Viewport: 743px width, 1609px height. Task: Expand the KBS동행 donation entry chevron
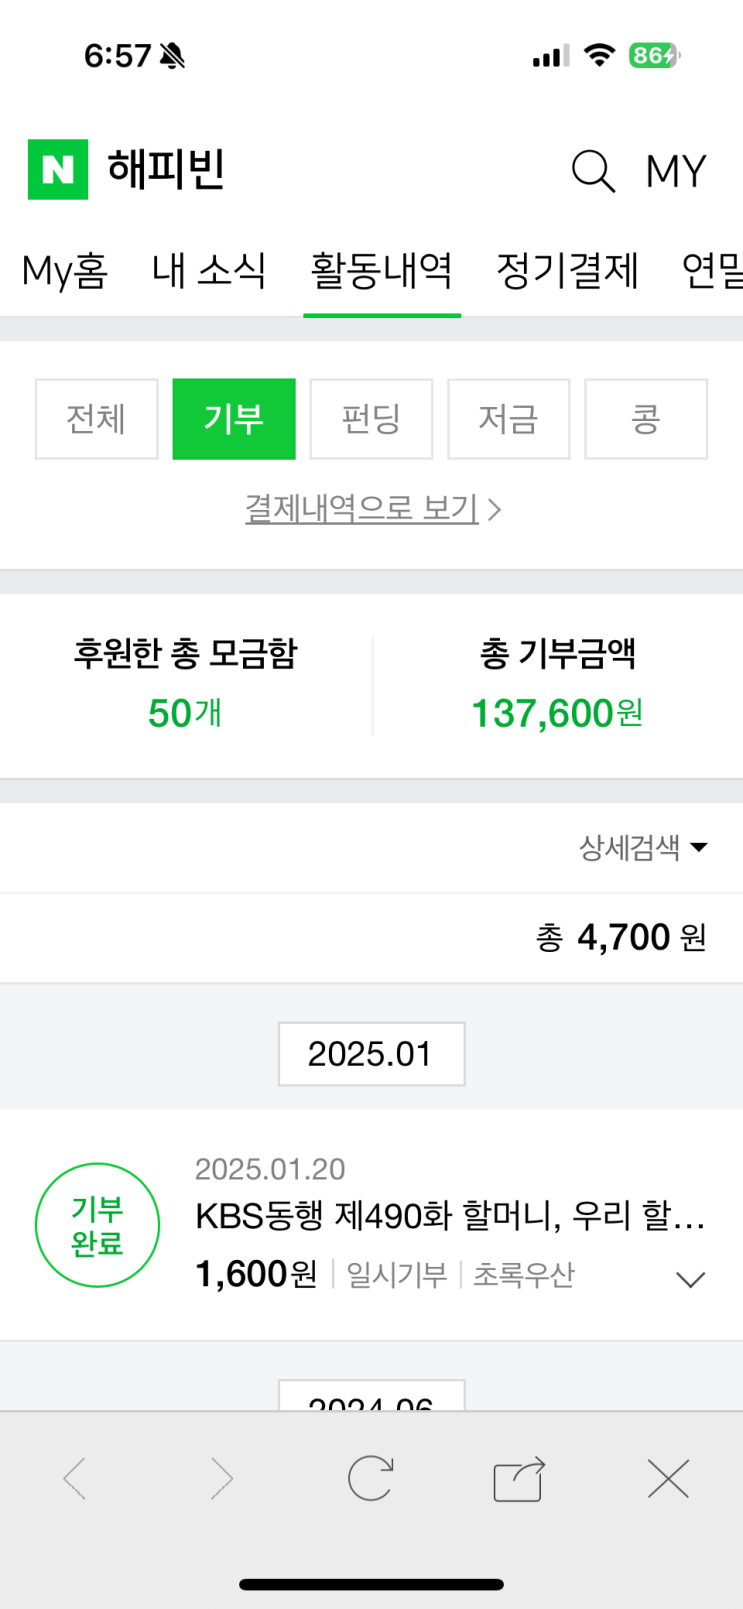pos(690,1279)
